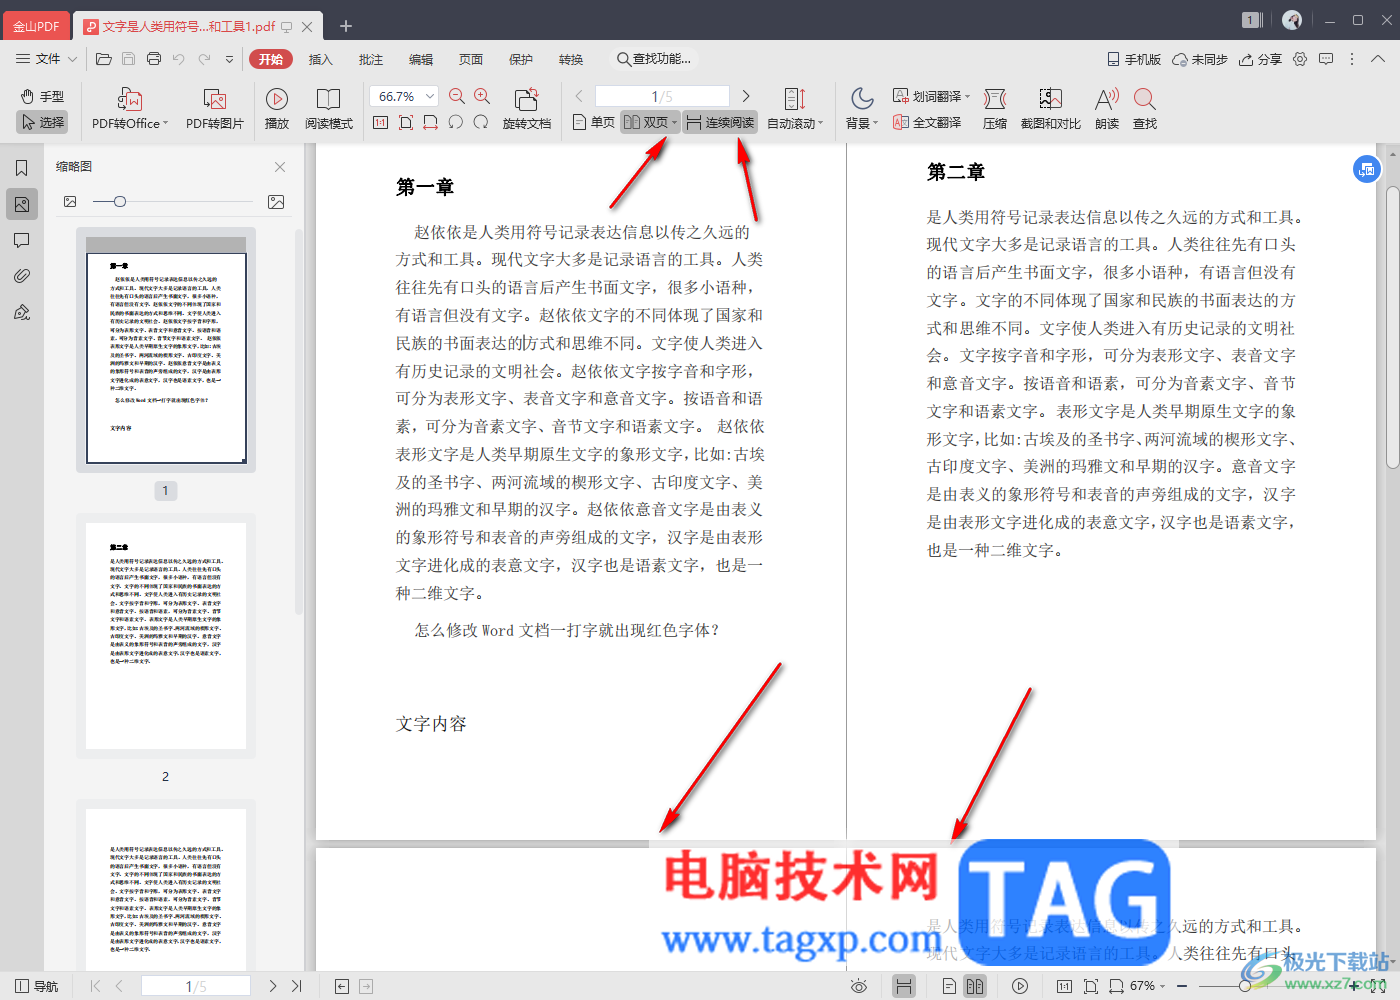Rotate view counterclockwise
1400x1000 pixels.
(456, 122)
